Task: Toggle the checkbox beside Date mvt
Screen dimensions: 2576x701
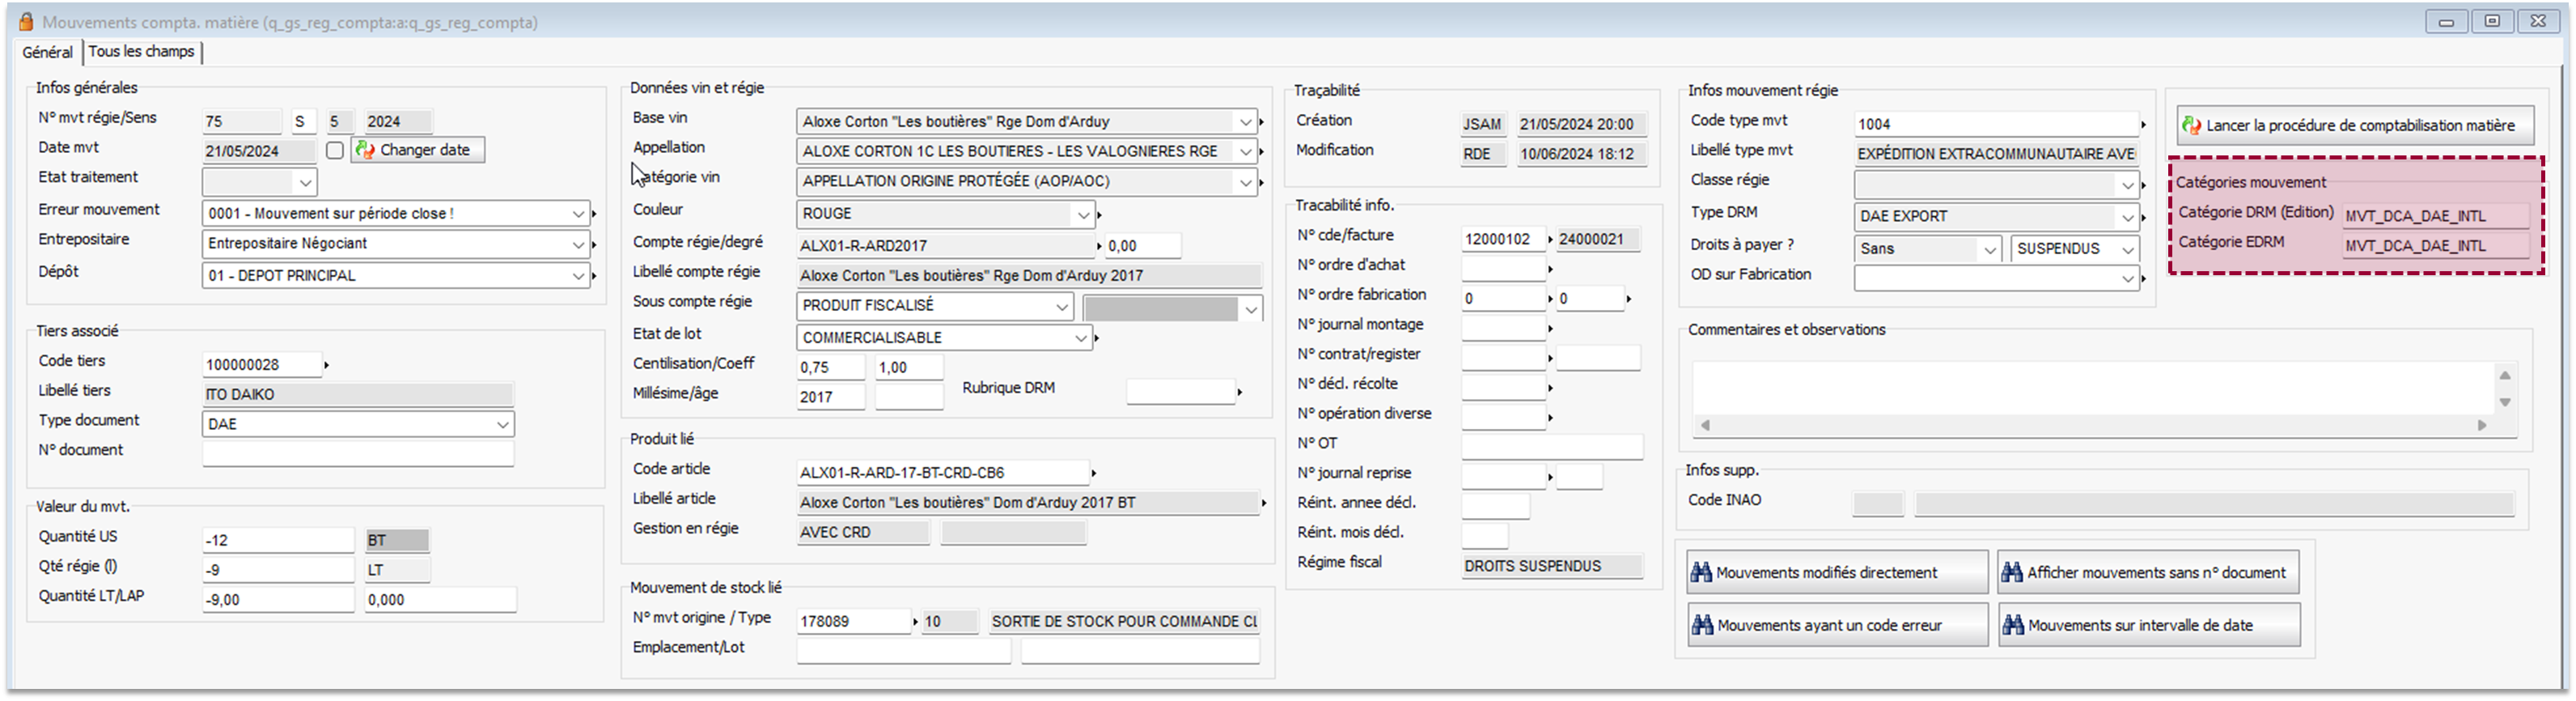Action: 335,150
